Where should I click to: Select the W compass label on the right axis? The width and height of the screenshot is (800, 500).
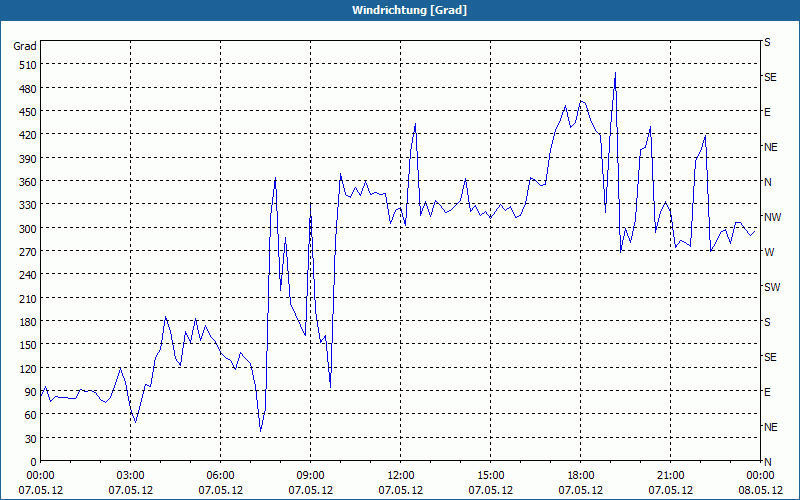[769, 252]
